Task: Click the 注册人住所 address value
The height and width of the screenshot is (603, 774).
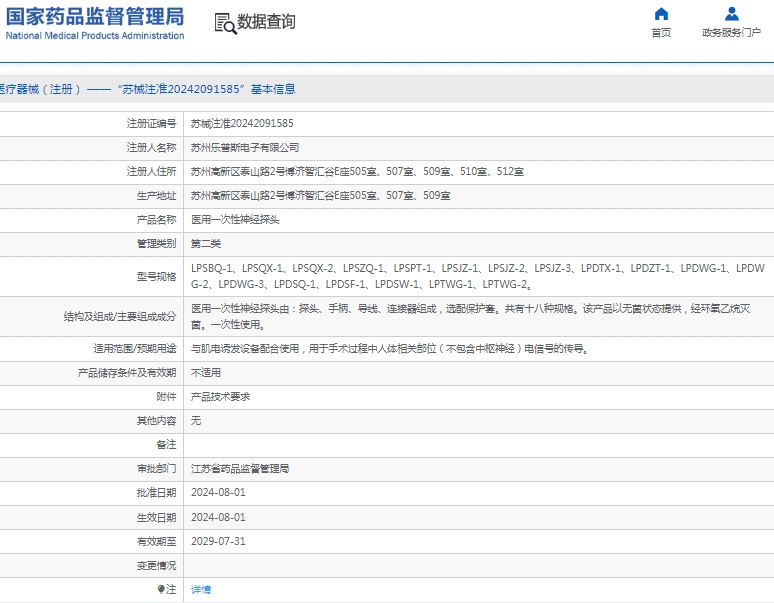Action: [x=357, y=172]
